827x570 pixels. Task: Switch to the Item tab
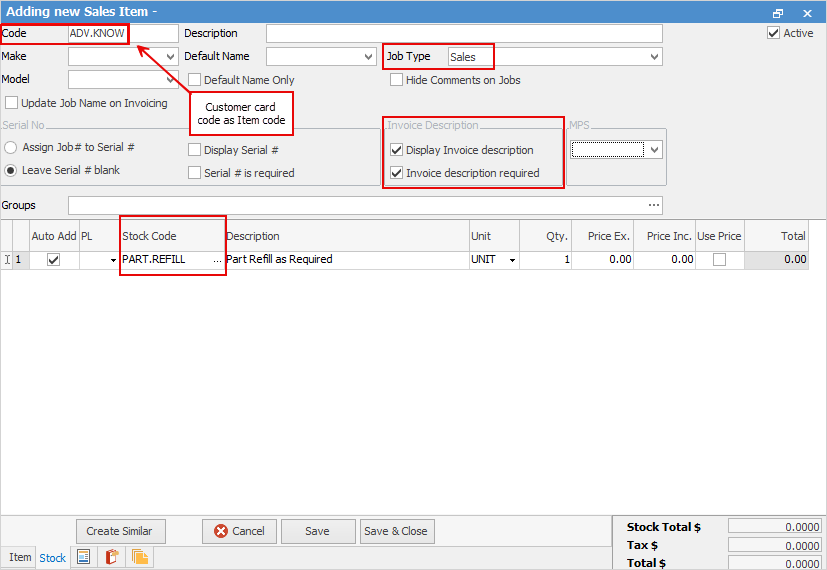coord(20,557)
